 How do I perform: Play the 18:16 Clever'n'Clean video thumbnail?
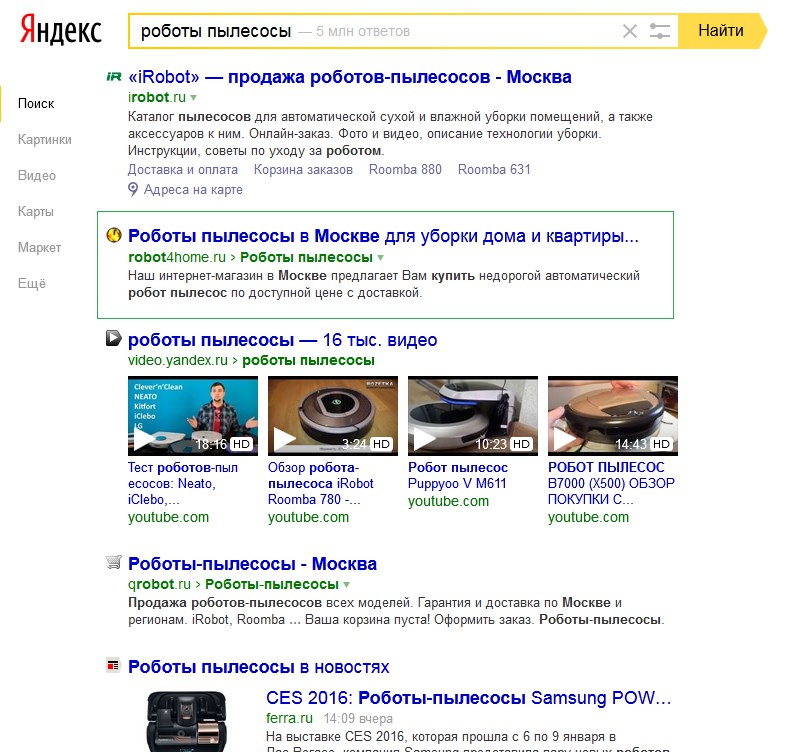(x=193, y=416)
